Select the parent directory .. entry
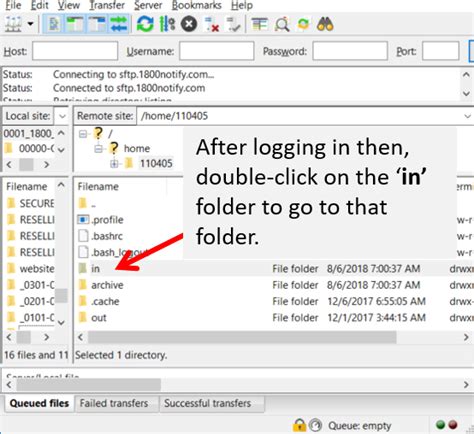Image resolution: width=474 pixels, height=434 pixels. tap(87, 203)
